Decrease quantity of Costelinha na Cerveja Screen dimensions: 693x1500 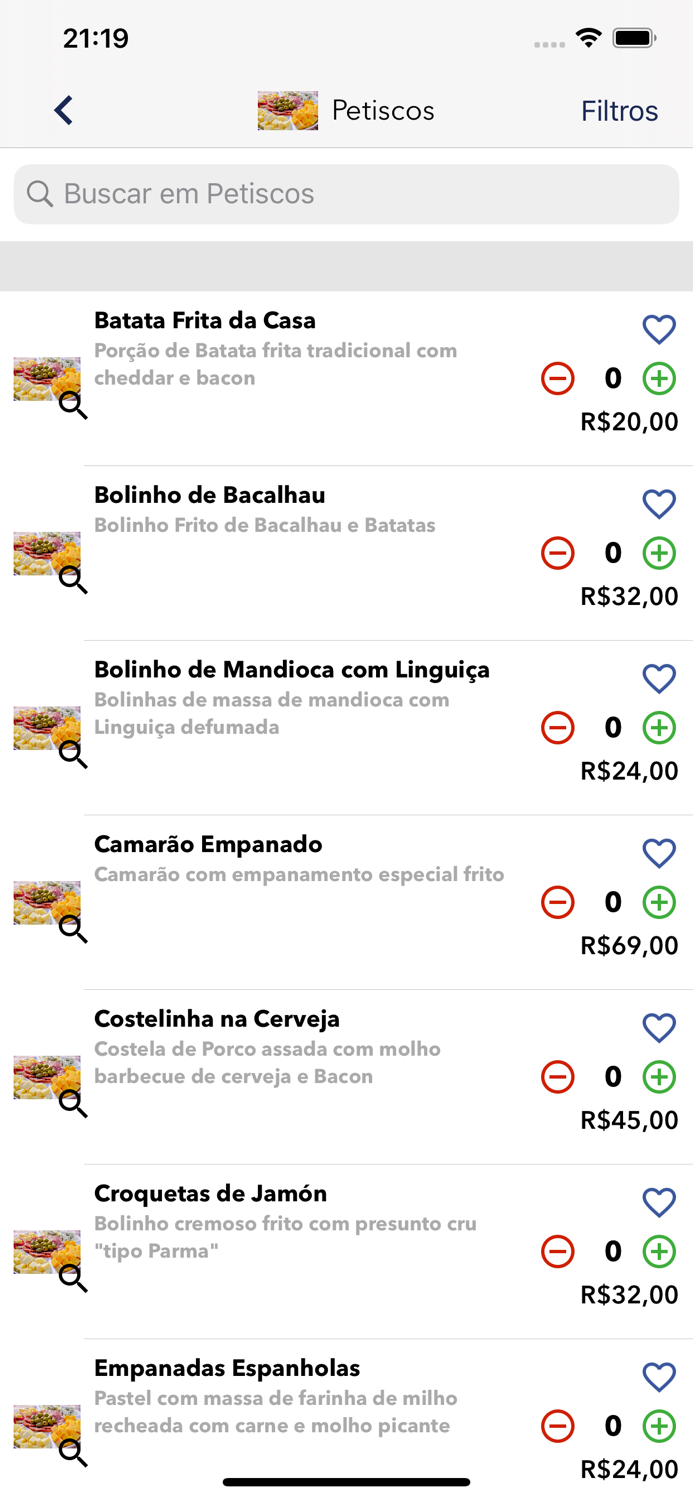[557, 1077]
